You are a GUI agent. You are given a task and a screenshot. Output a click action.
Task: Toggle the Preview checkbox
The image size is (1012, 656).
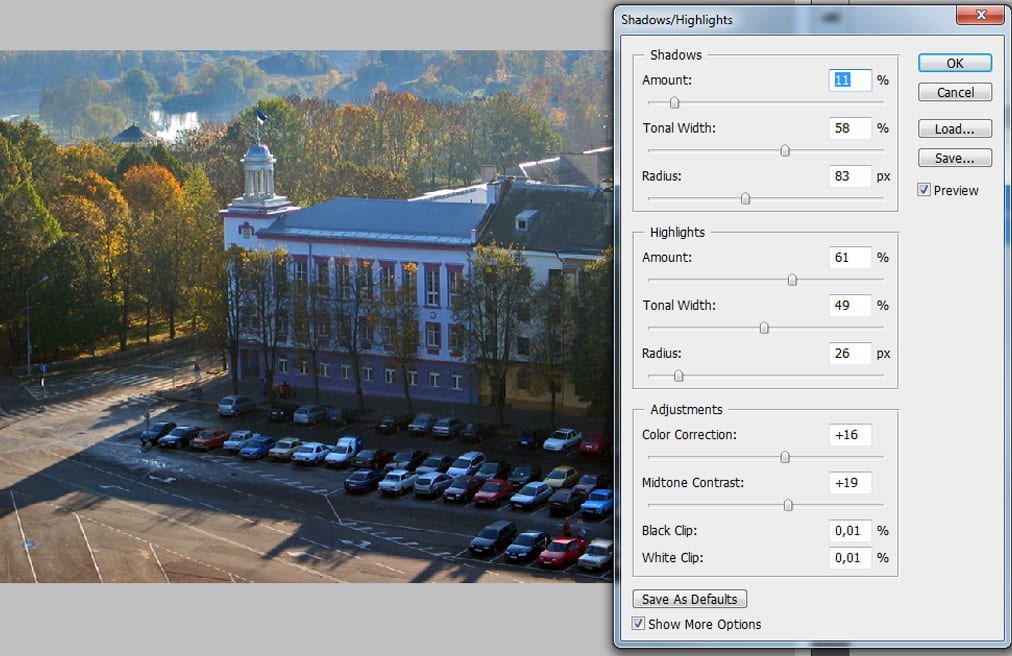(924, 190)
